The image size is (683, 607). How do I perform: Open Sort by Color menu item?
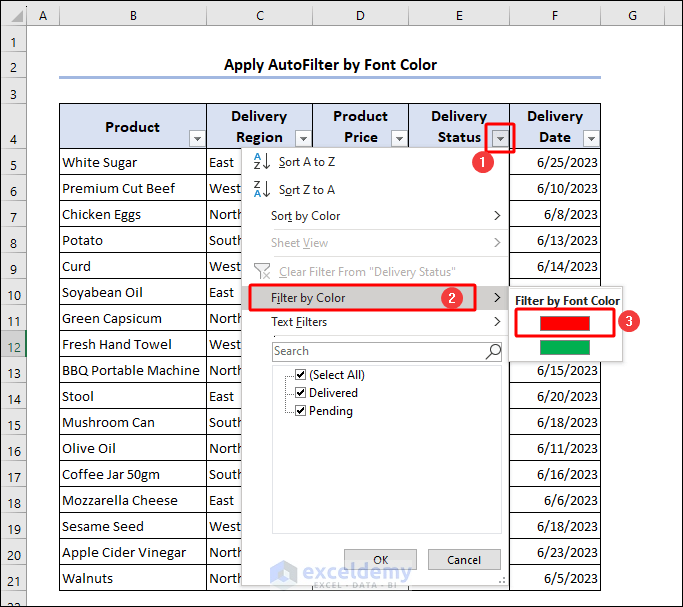(375, 216)
